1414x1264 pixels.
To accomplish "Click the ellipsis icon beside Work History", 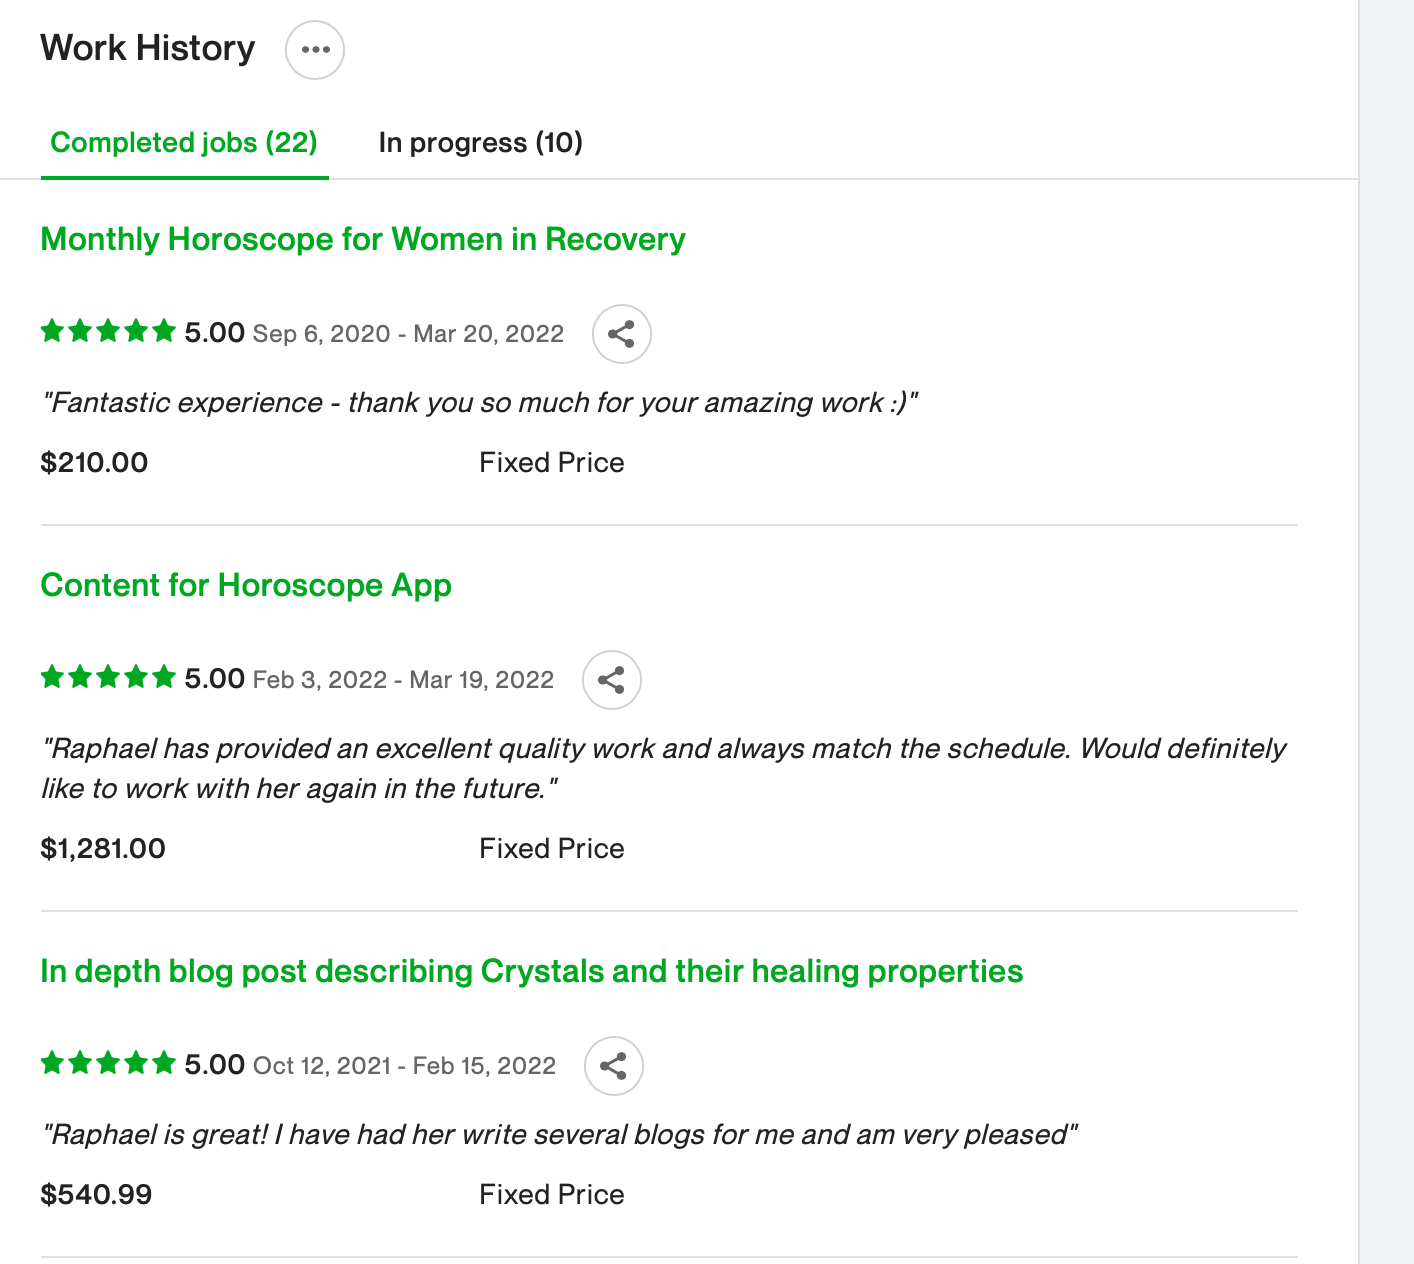I will [x=314, y=49].
